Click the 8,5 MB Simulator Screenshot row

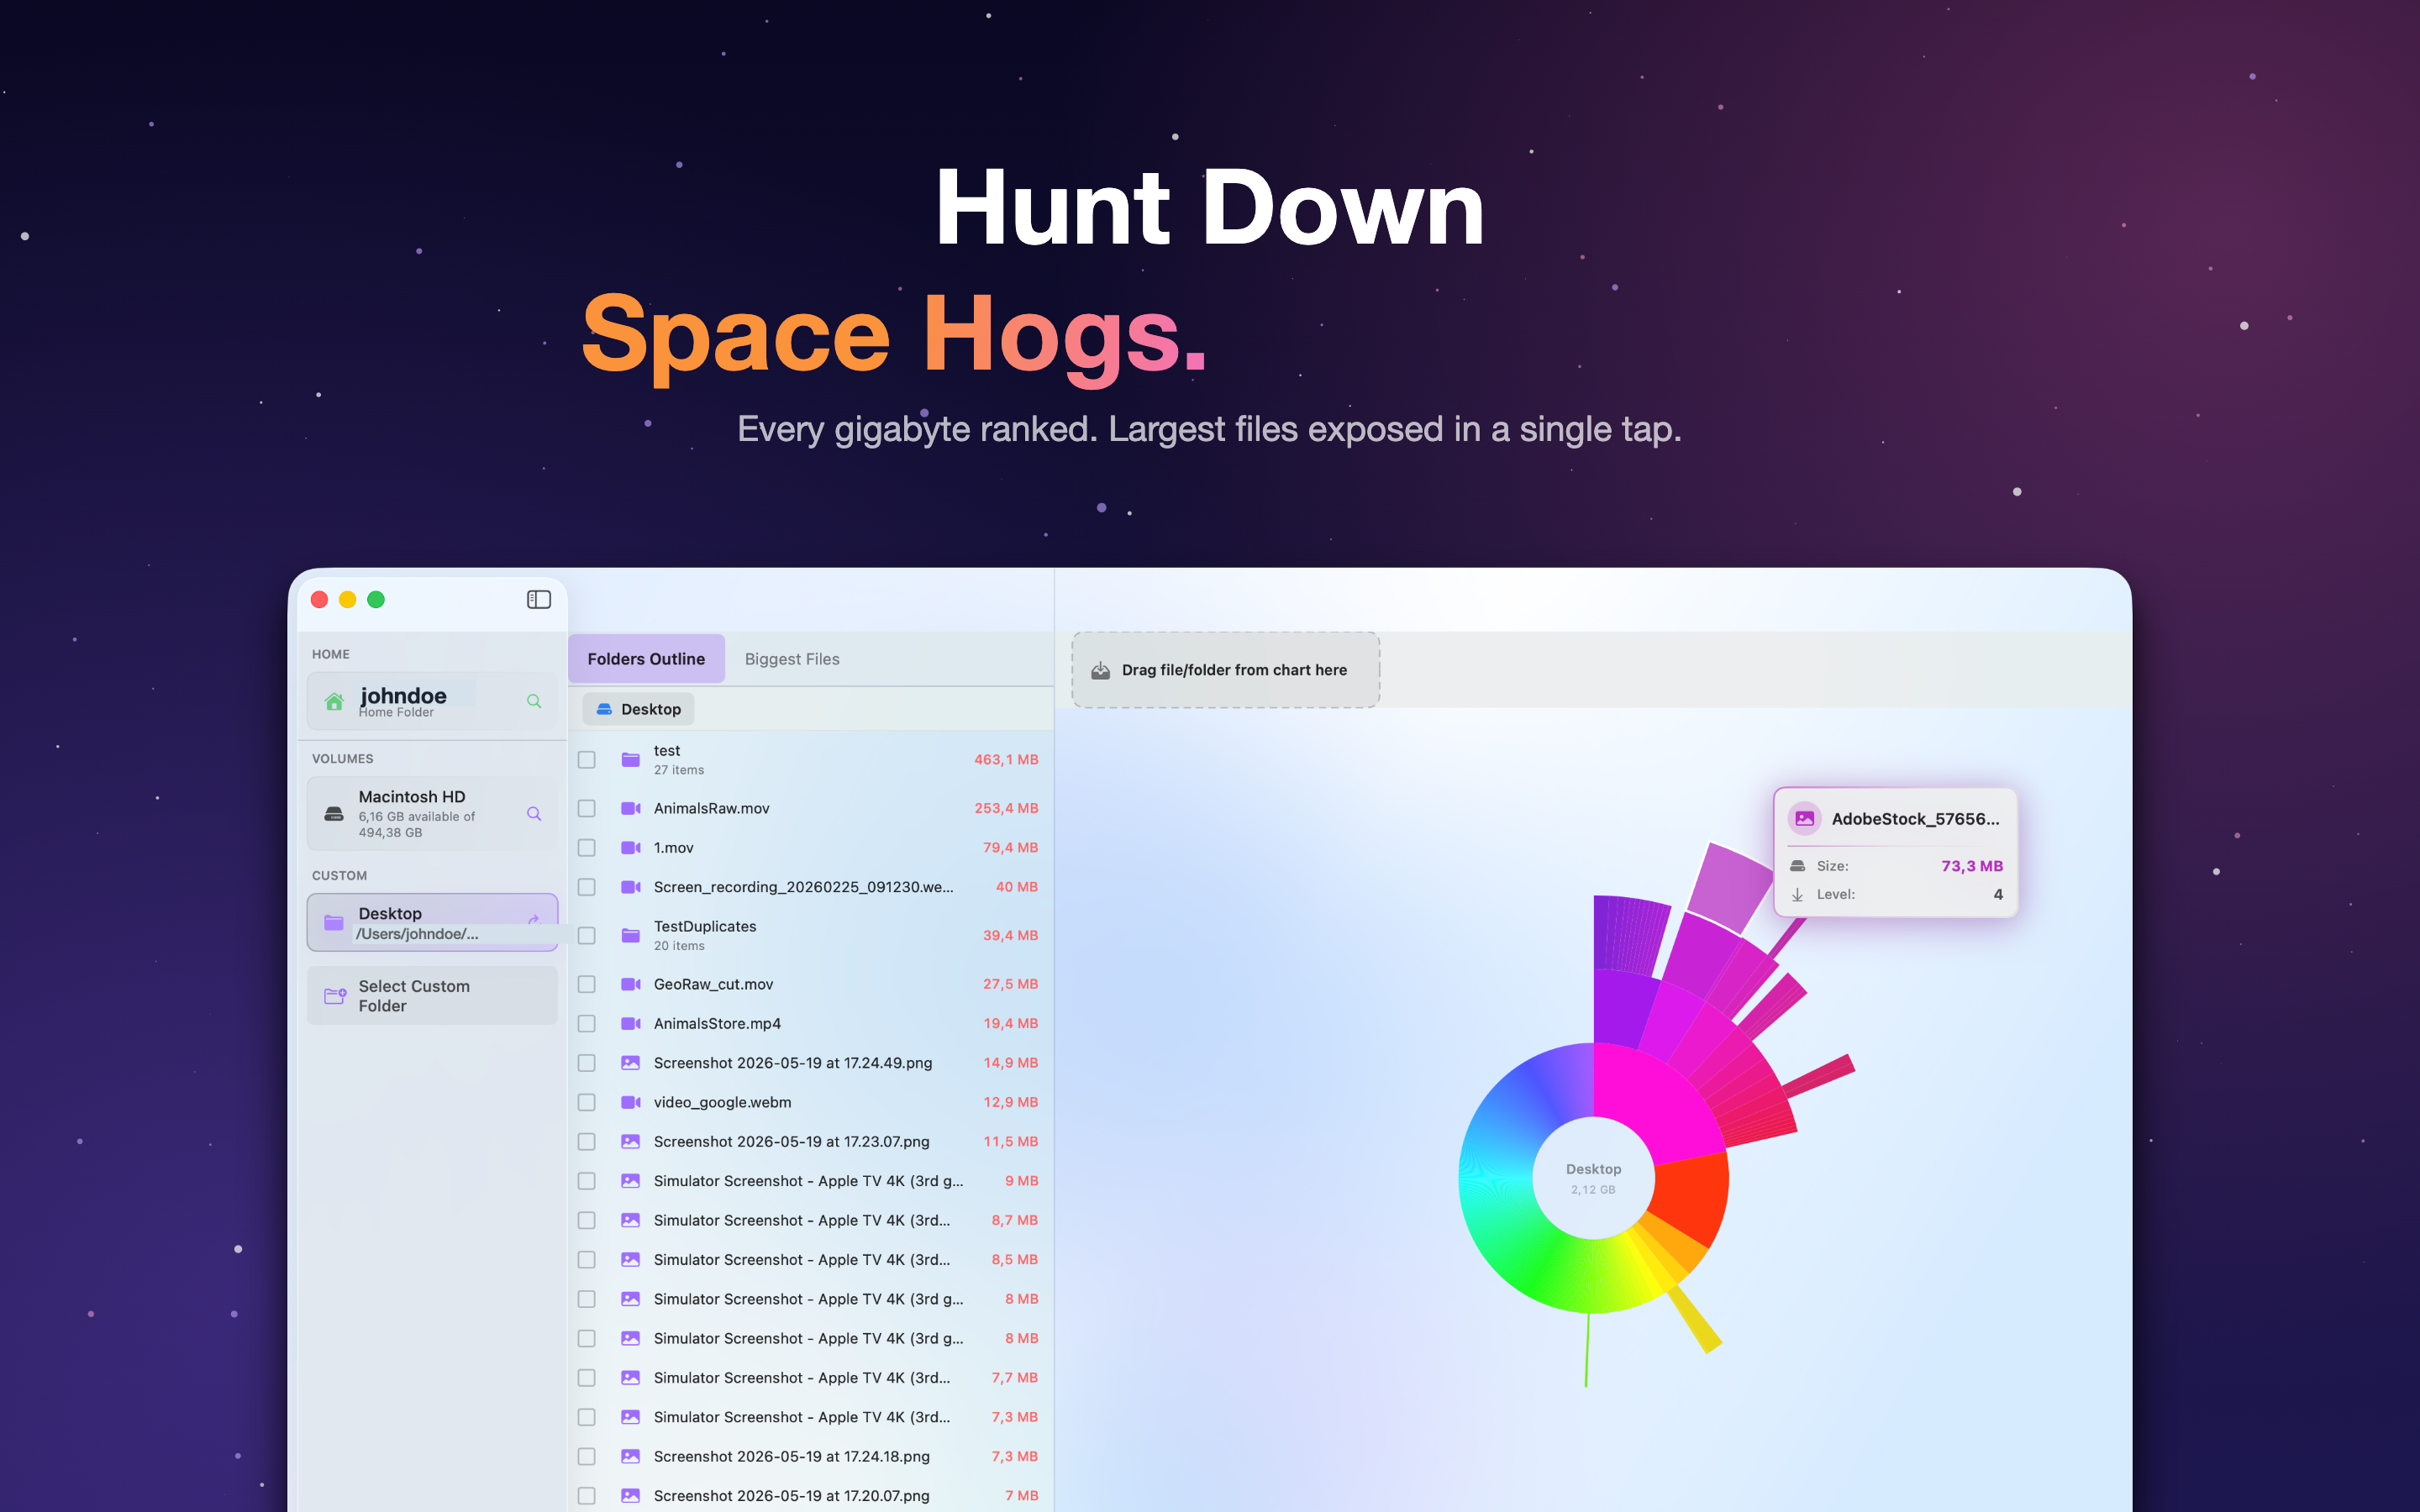(x=811, y=1259)
